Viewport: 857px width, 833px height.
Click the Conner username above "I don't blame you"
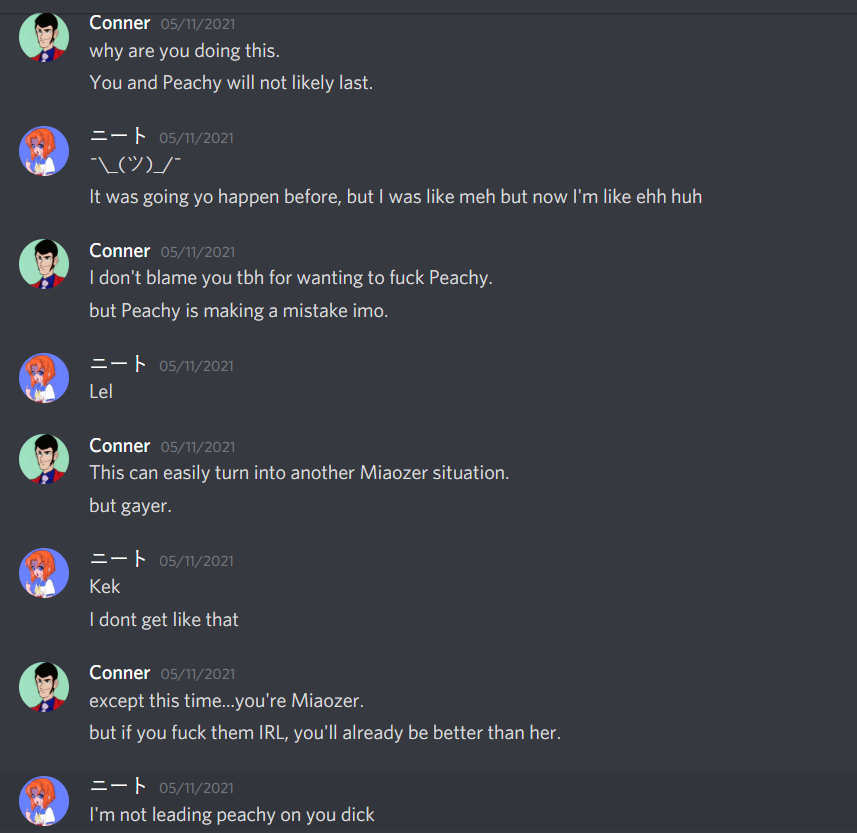click(x=119, y=251)
